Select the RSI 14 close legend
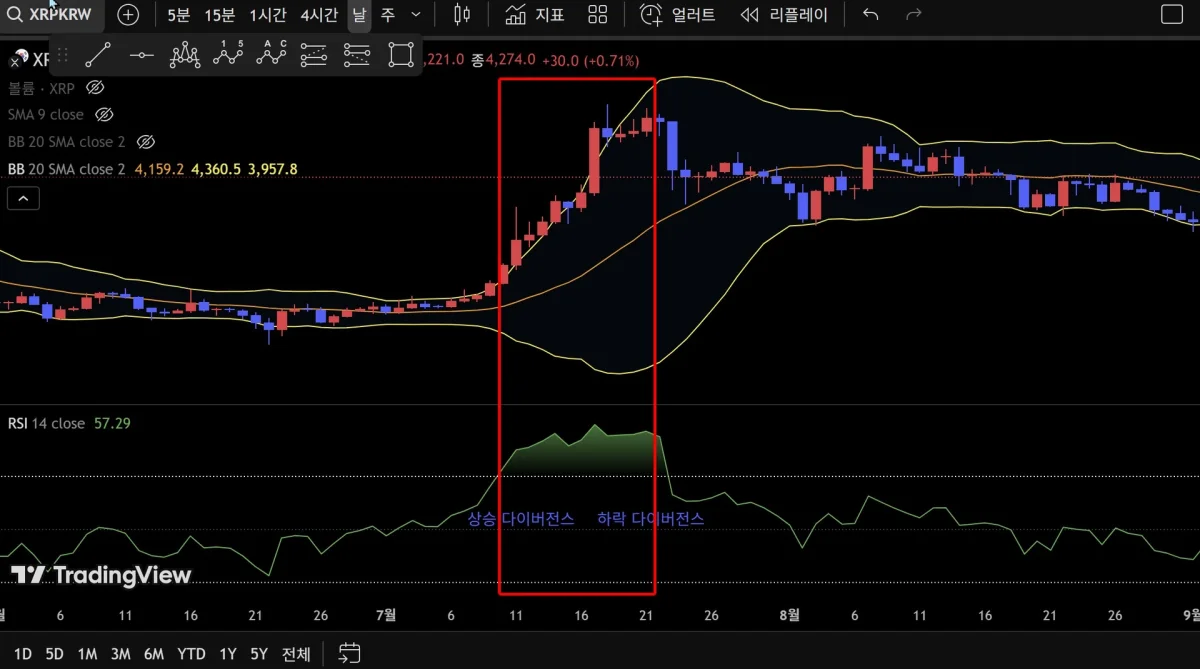Viewport: 1200px width, 669px height. (x=46, y=423)
